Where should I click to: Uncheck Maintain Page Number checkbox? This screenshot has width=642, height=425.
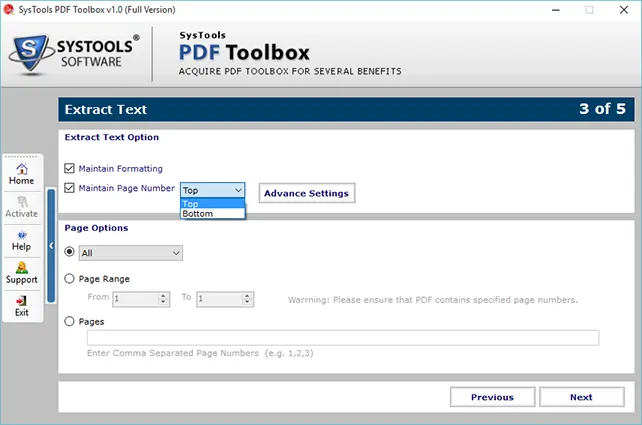(69, 188)
